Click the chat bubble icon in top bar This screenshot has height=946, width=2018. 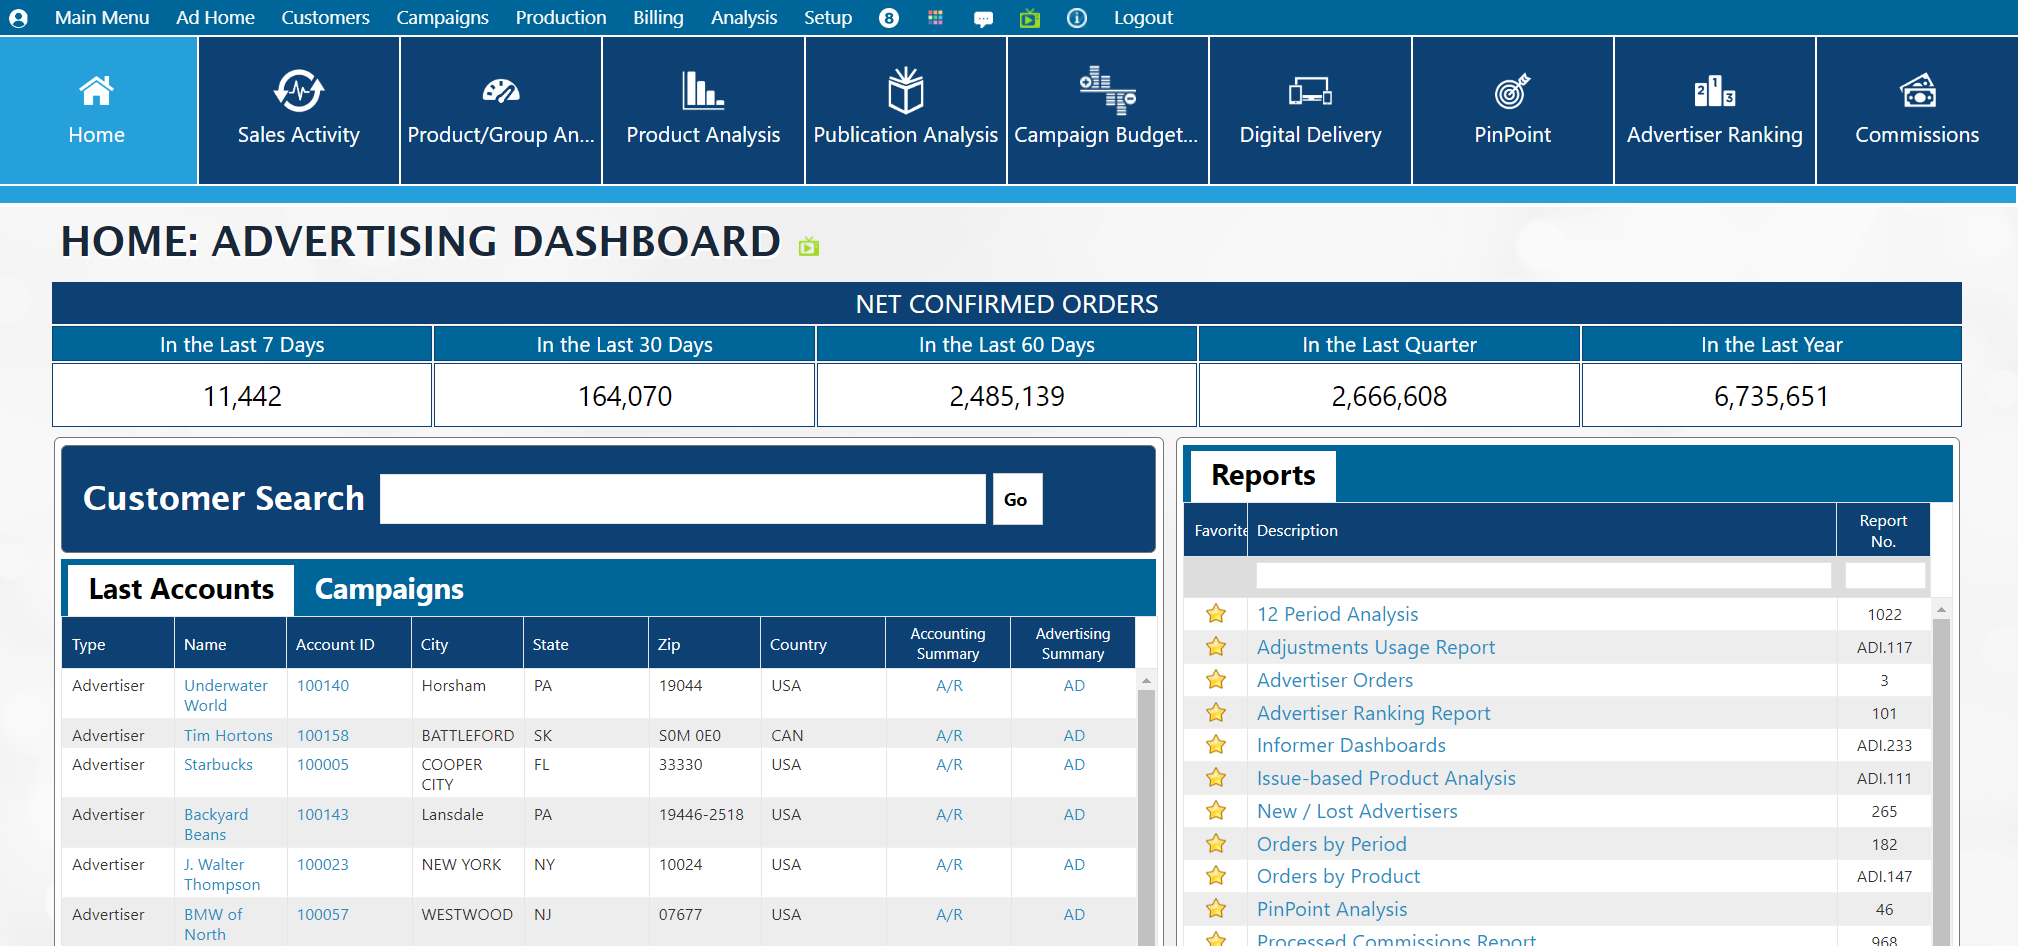(x=983, y=18)
